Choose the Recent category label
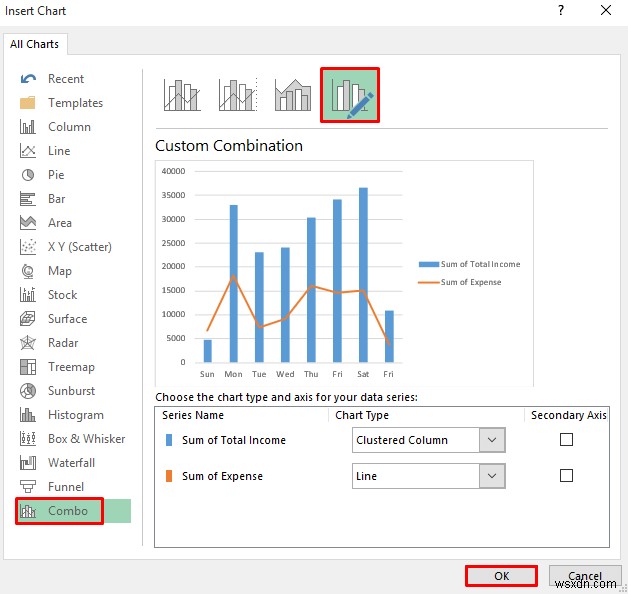 (66, 79)
